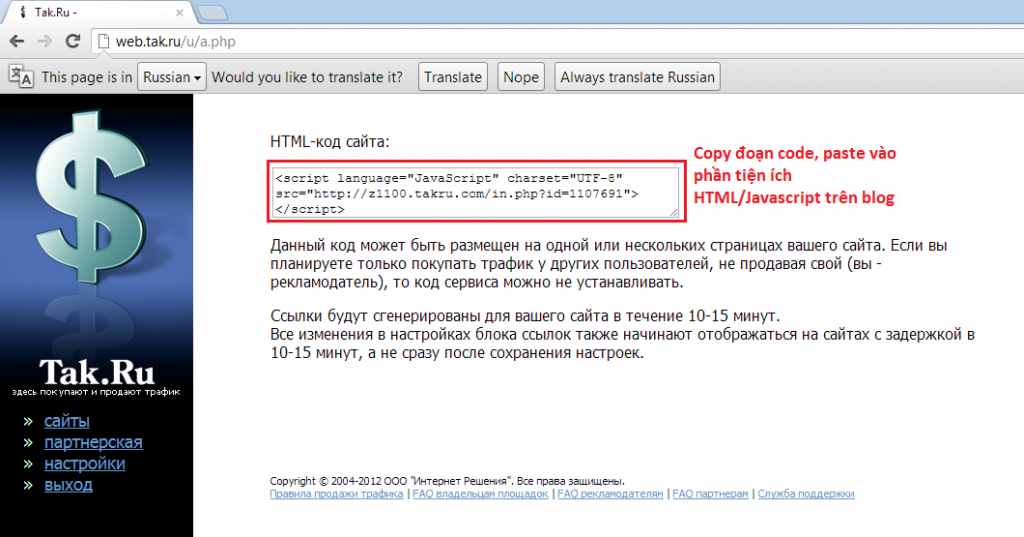Reload the page with the refresh icon
Image resolution: width=1024 pixels, height=537 pixels.
[x=73, y=41]
